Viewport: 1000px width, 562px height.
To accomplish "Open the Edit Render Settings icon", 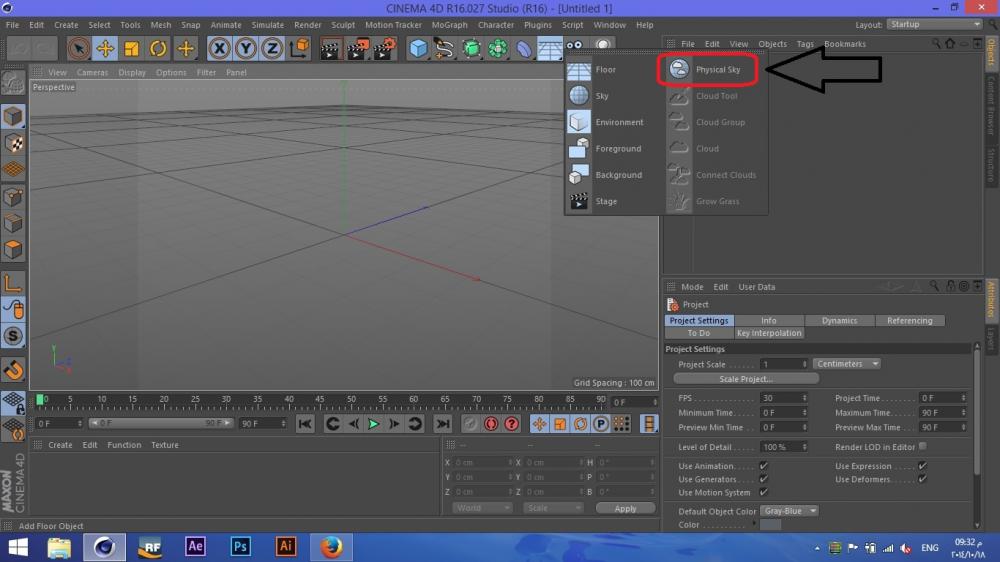I will [385, 48].
